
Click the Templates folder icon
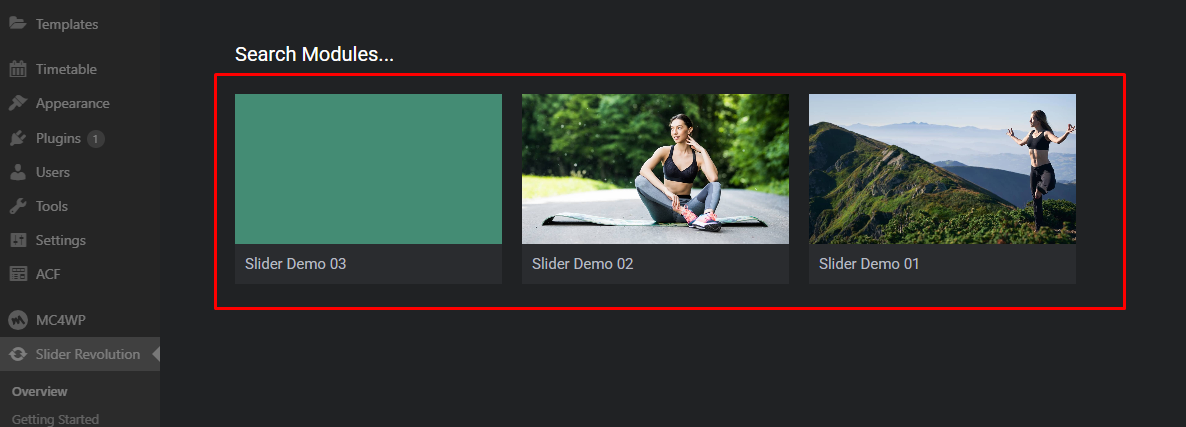[18, 23]
